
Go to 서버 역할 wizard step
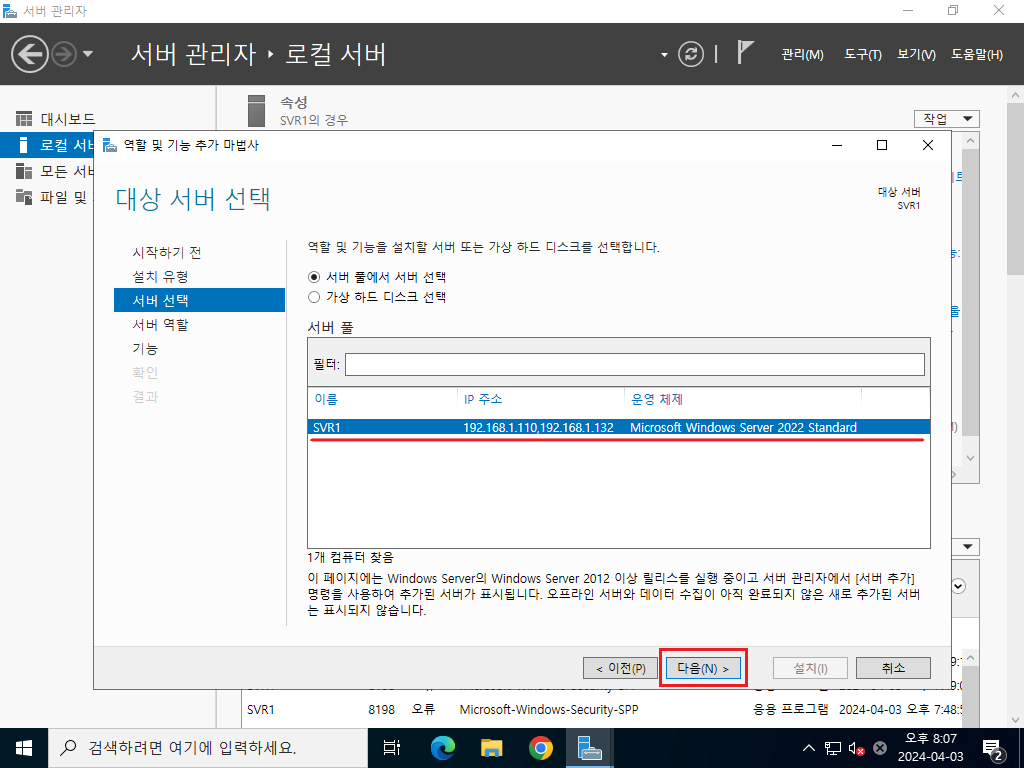click(x=161, y=325)
